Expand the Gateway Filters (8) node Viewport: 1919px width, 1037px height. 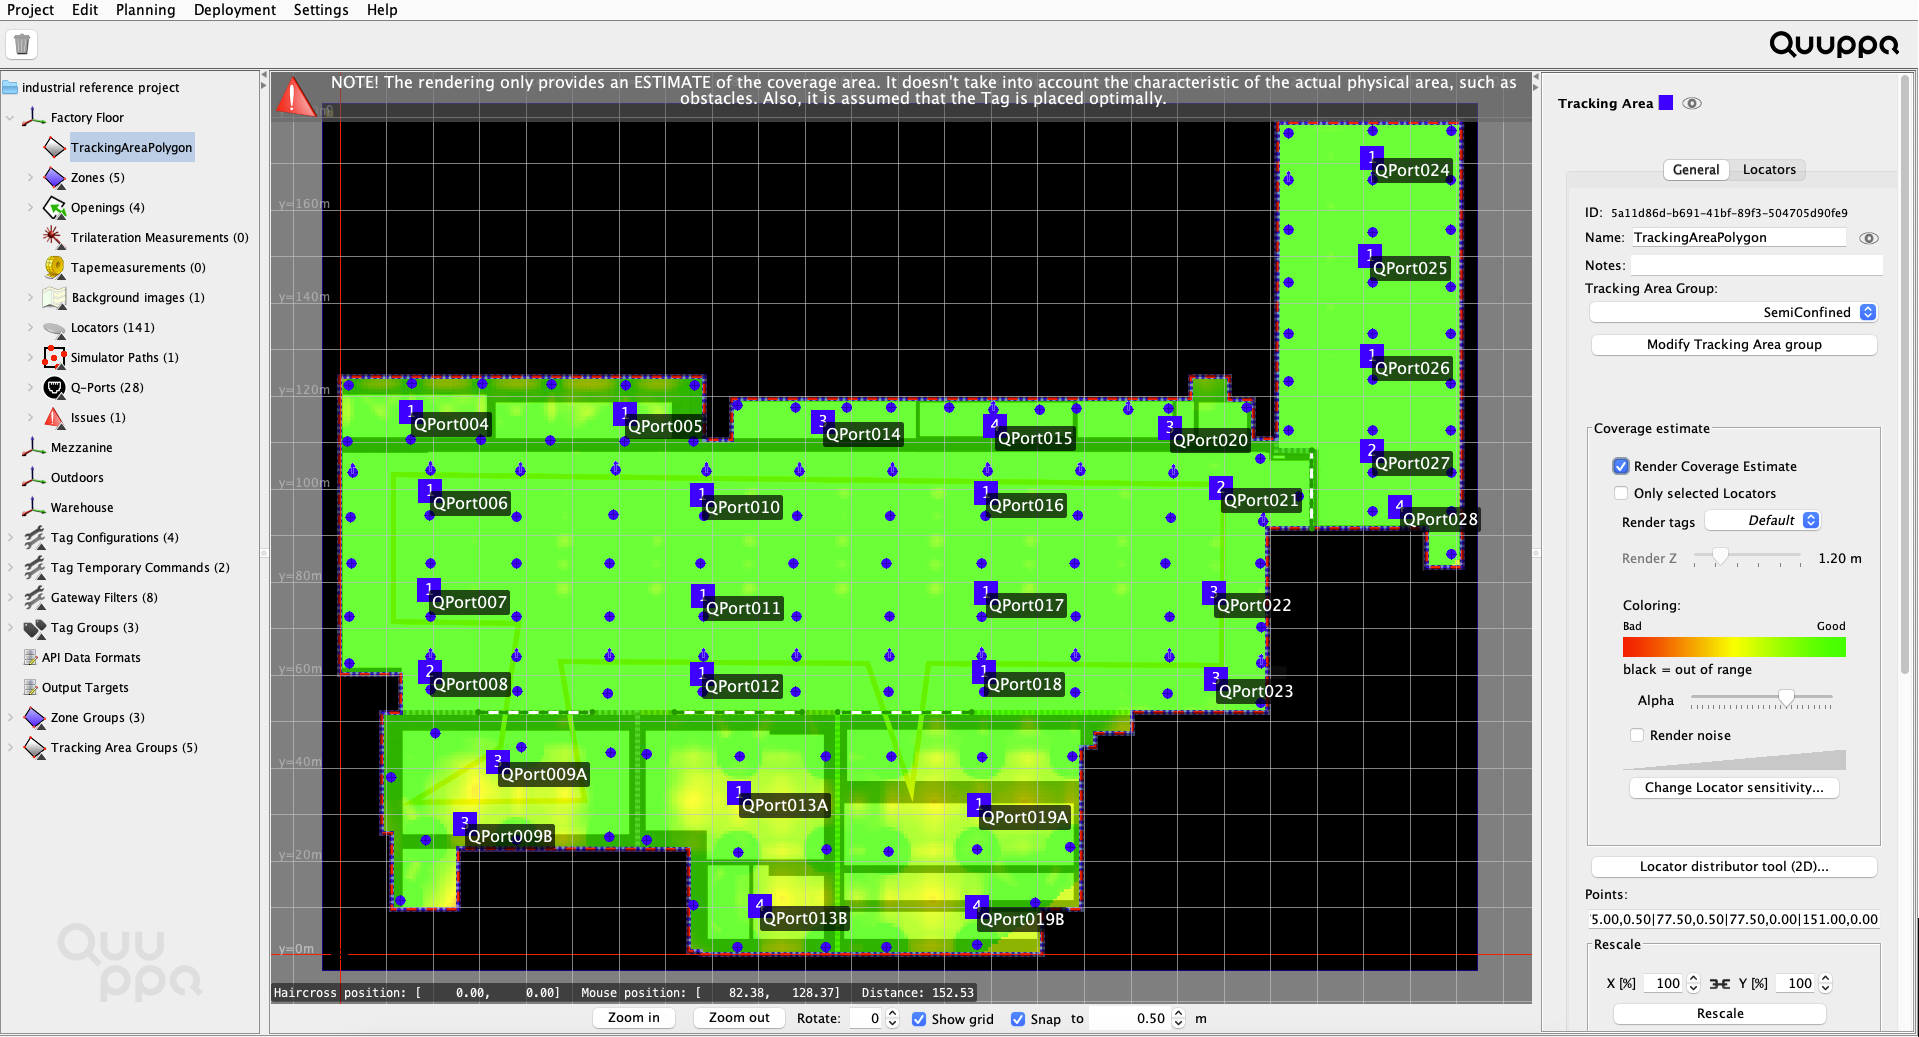11,597
